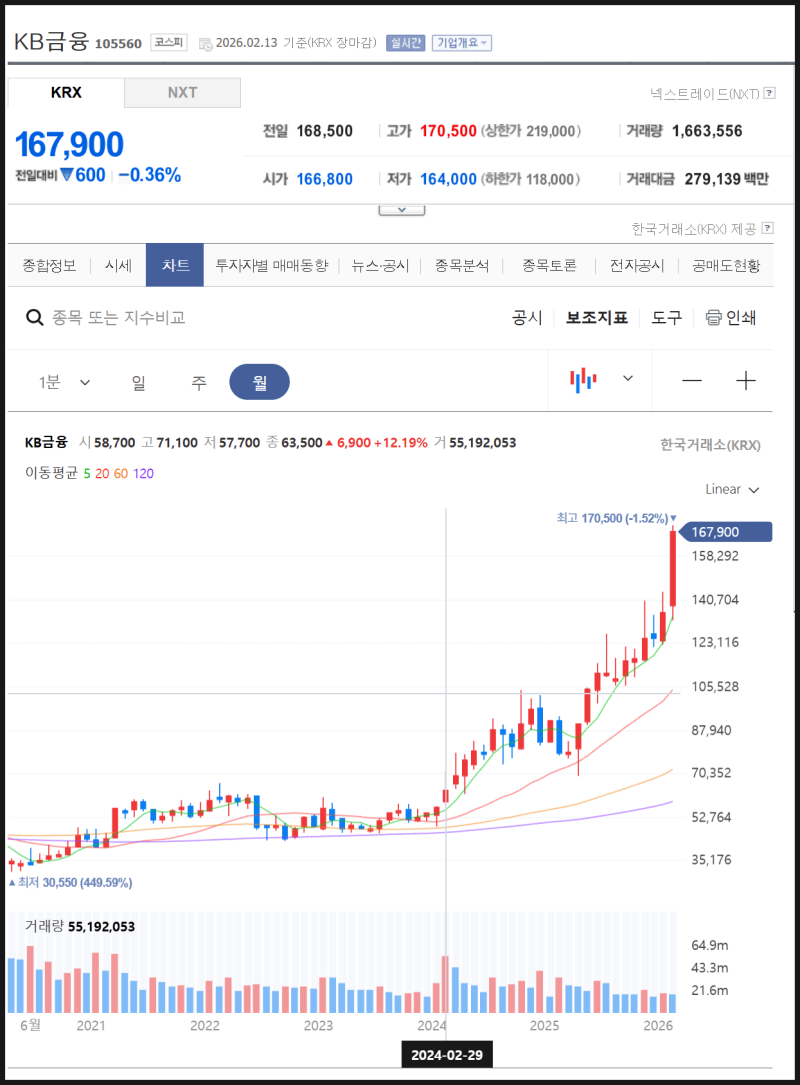Switch to the NXT tab
Viewport: 800px width, 1085px height.
pos(183,93)
